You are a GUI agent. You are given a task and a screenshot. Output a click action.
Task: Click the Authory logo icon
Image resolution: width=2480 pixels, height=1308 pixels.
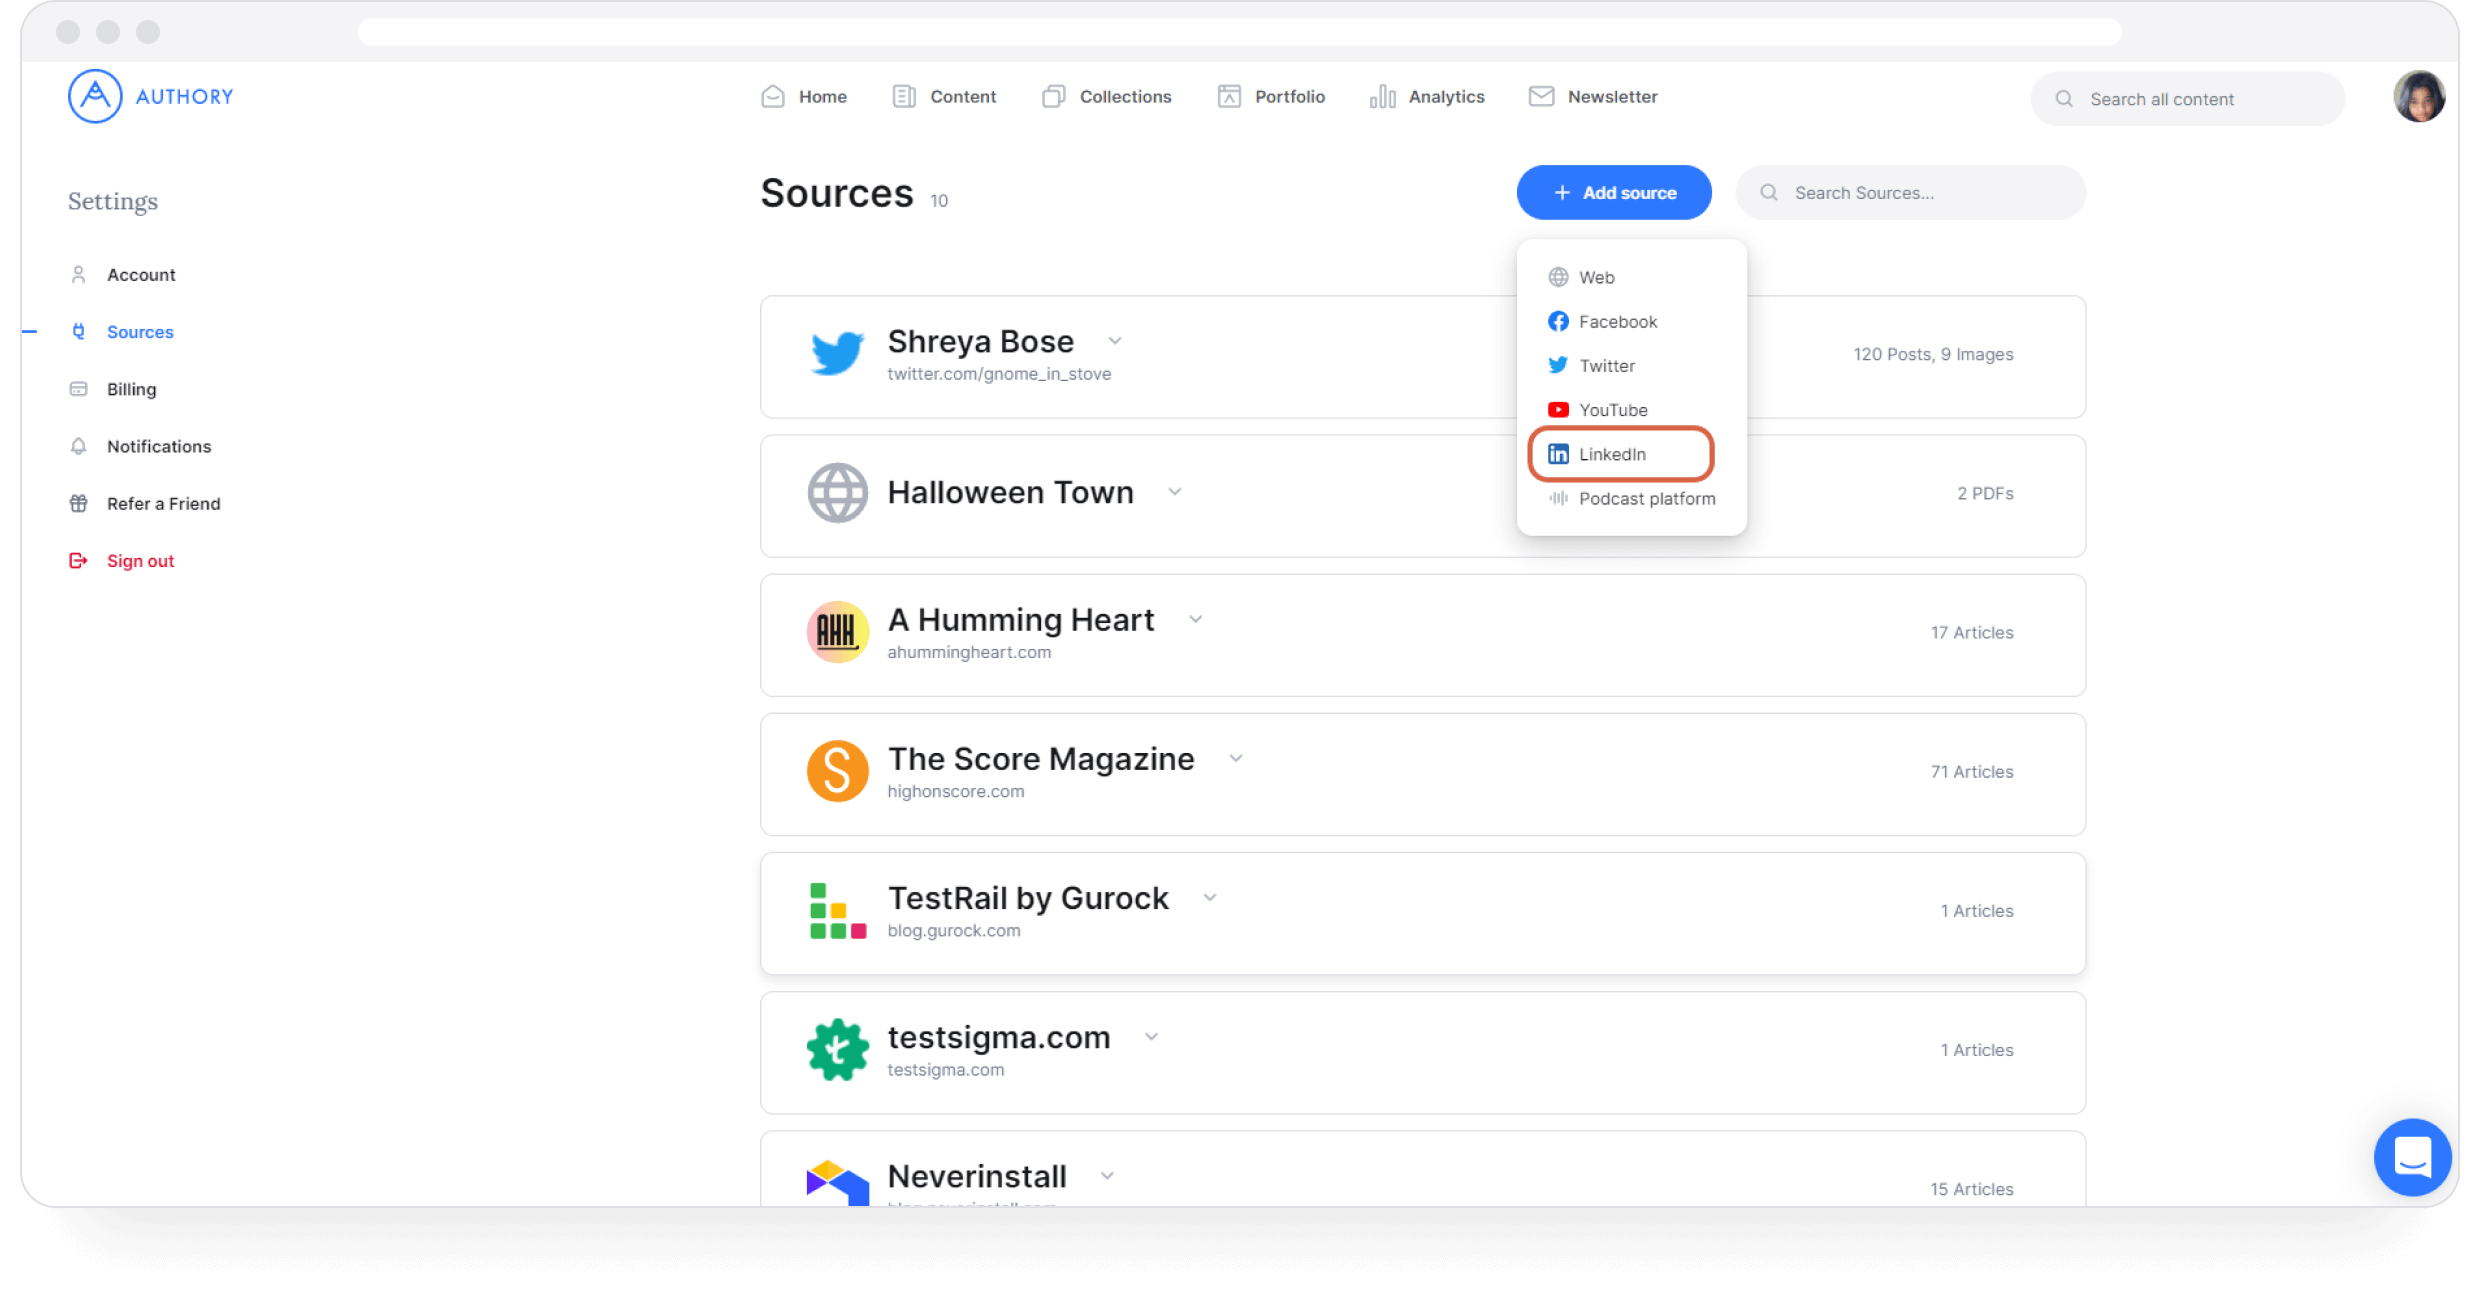pos(95,96)
